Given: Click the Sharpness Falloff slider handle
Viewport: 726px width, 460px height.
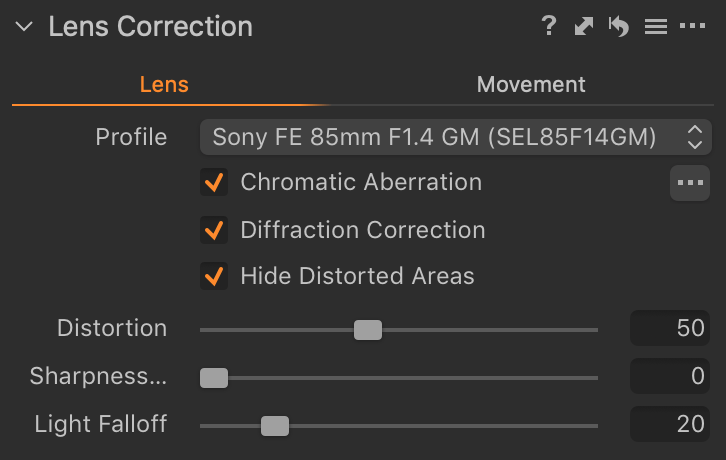Looking at the screenshot, I should [x=214, y=378].
